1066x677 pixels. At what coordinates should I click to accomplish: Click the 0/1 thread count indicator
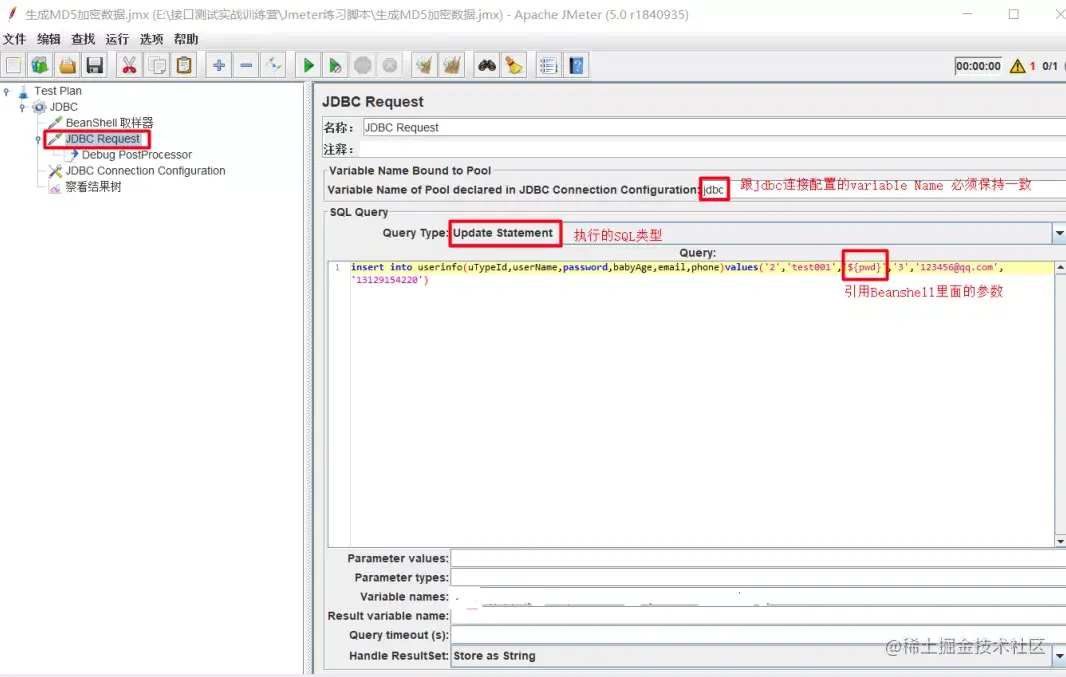(x=1050, y=66)
